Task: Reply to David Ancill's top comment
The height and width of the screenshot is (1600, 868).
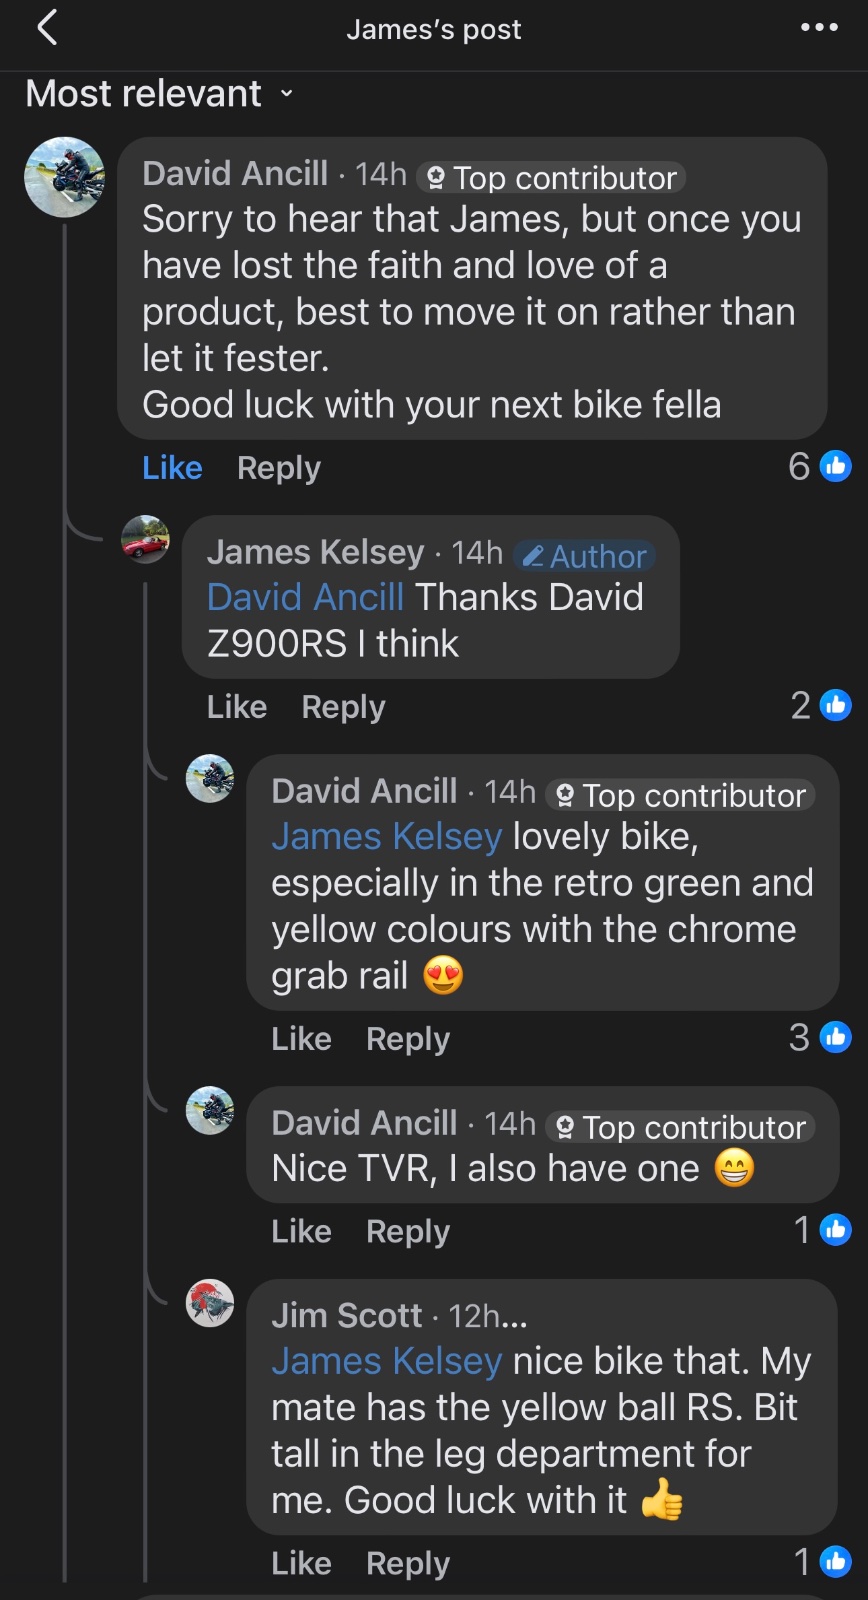Action: 278,468
